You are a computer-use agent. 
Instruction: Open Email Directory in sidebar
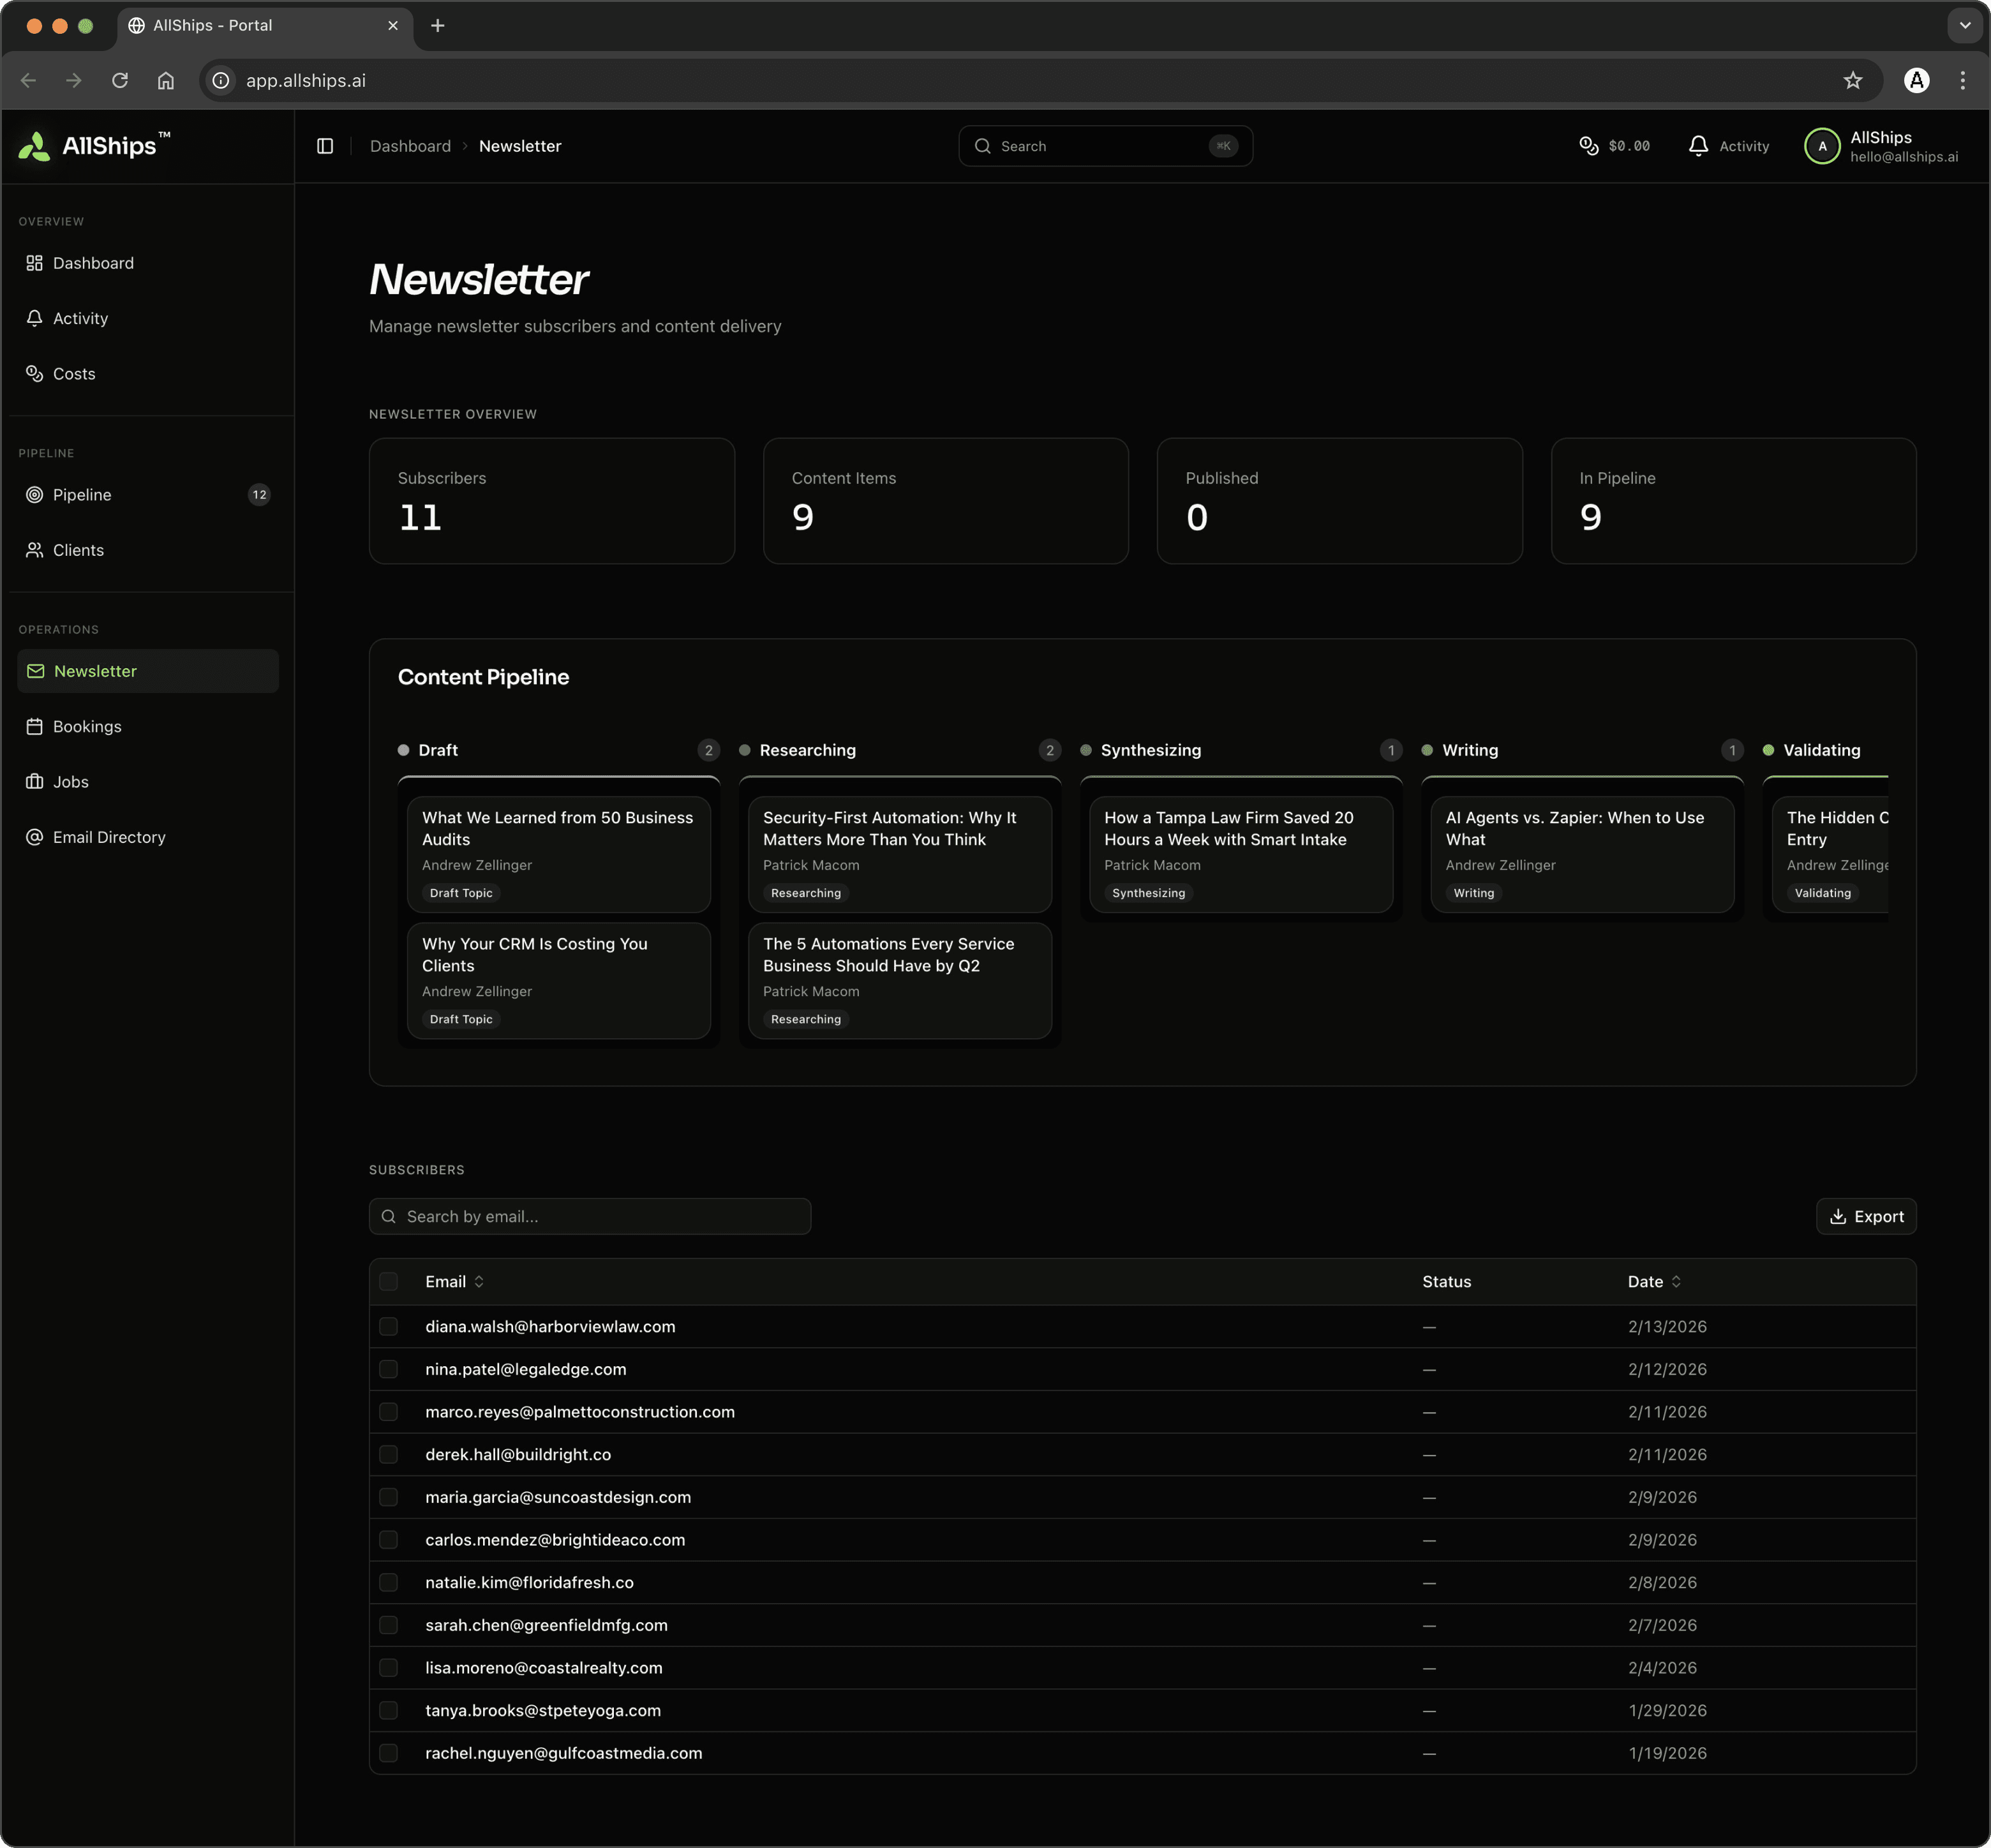coord(108,837)
